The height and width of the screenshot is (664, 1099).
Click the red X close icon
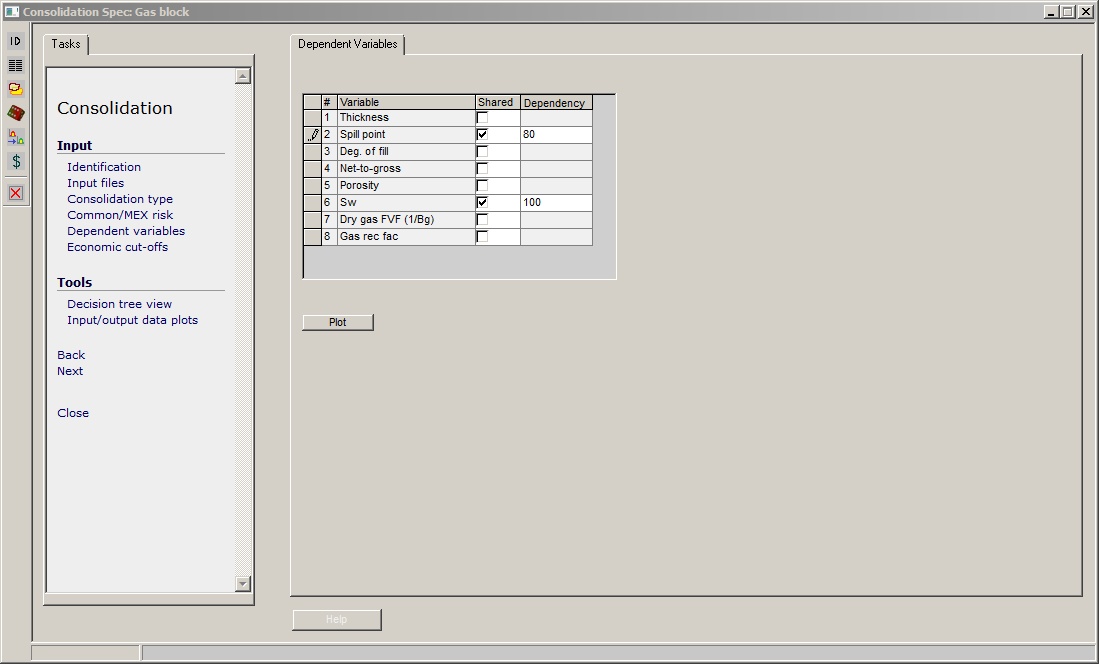[x=14, y=192]
